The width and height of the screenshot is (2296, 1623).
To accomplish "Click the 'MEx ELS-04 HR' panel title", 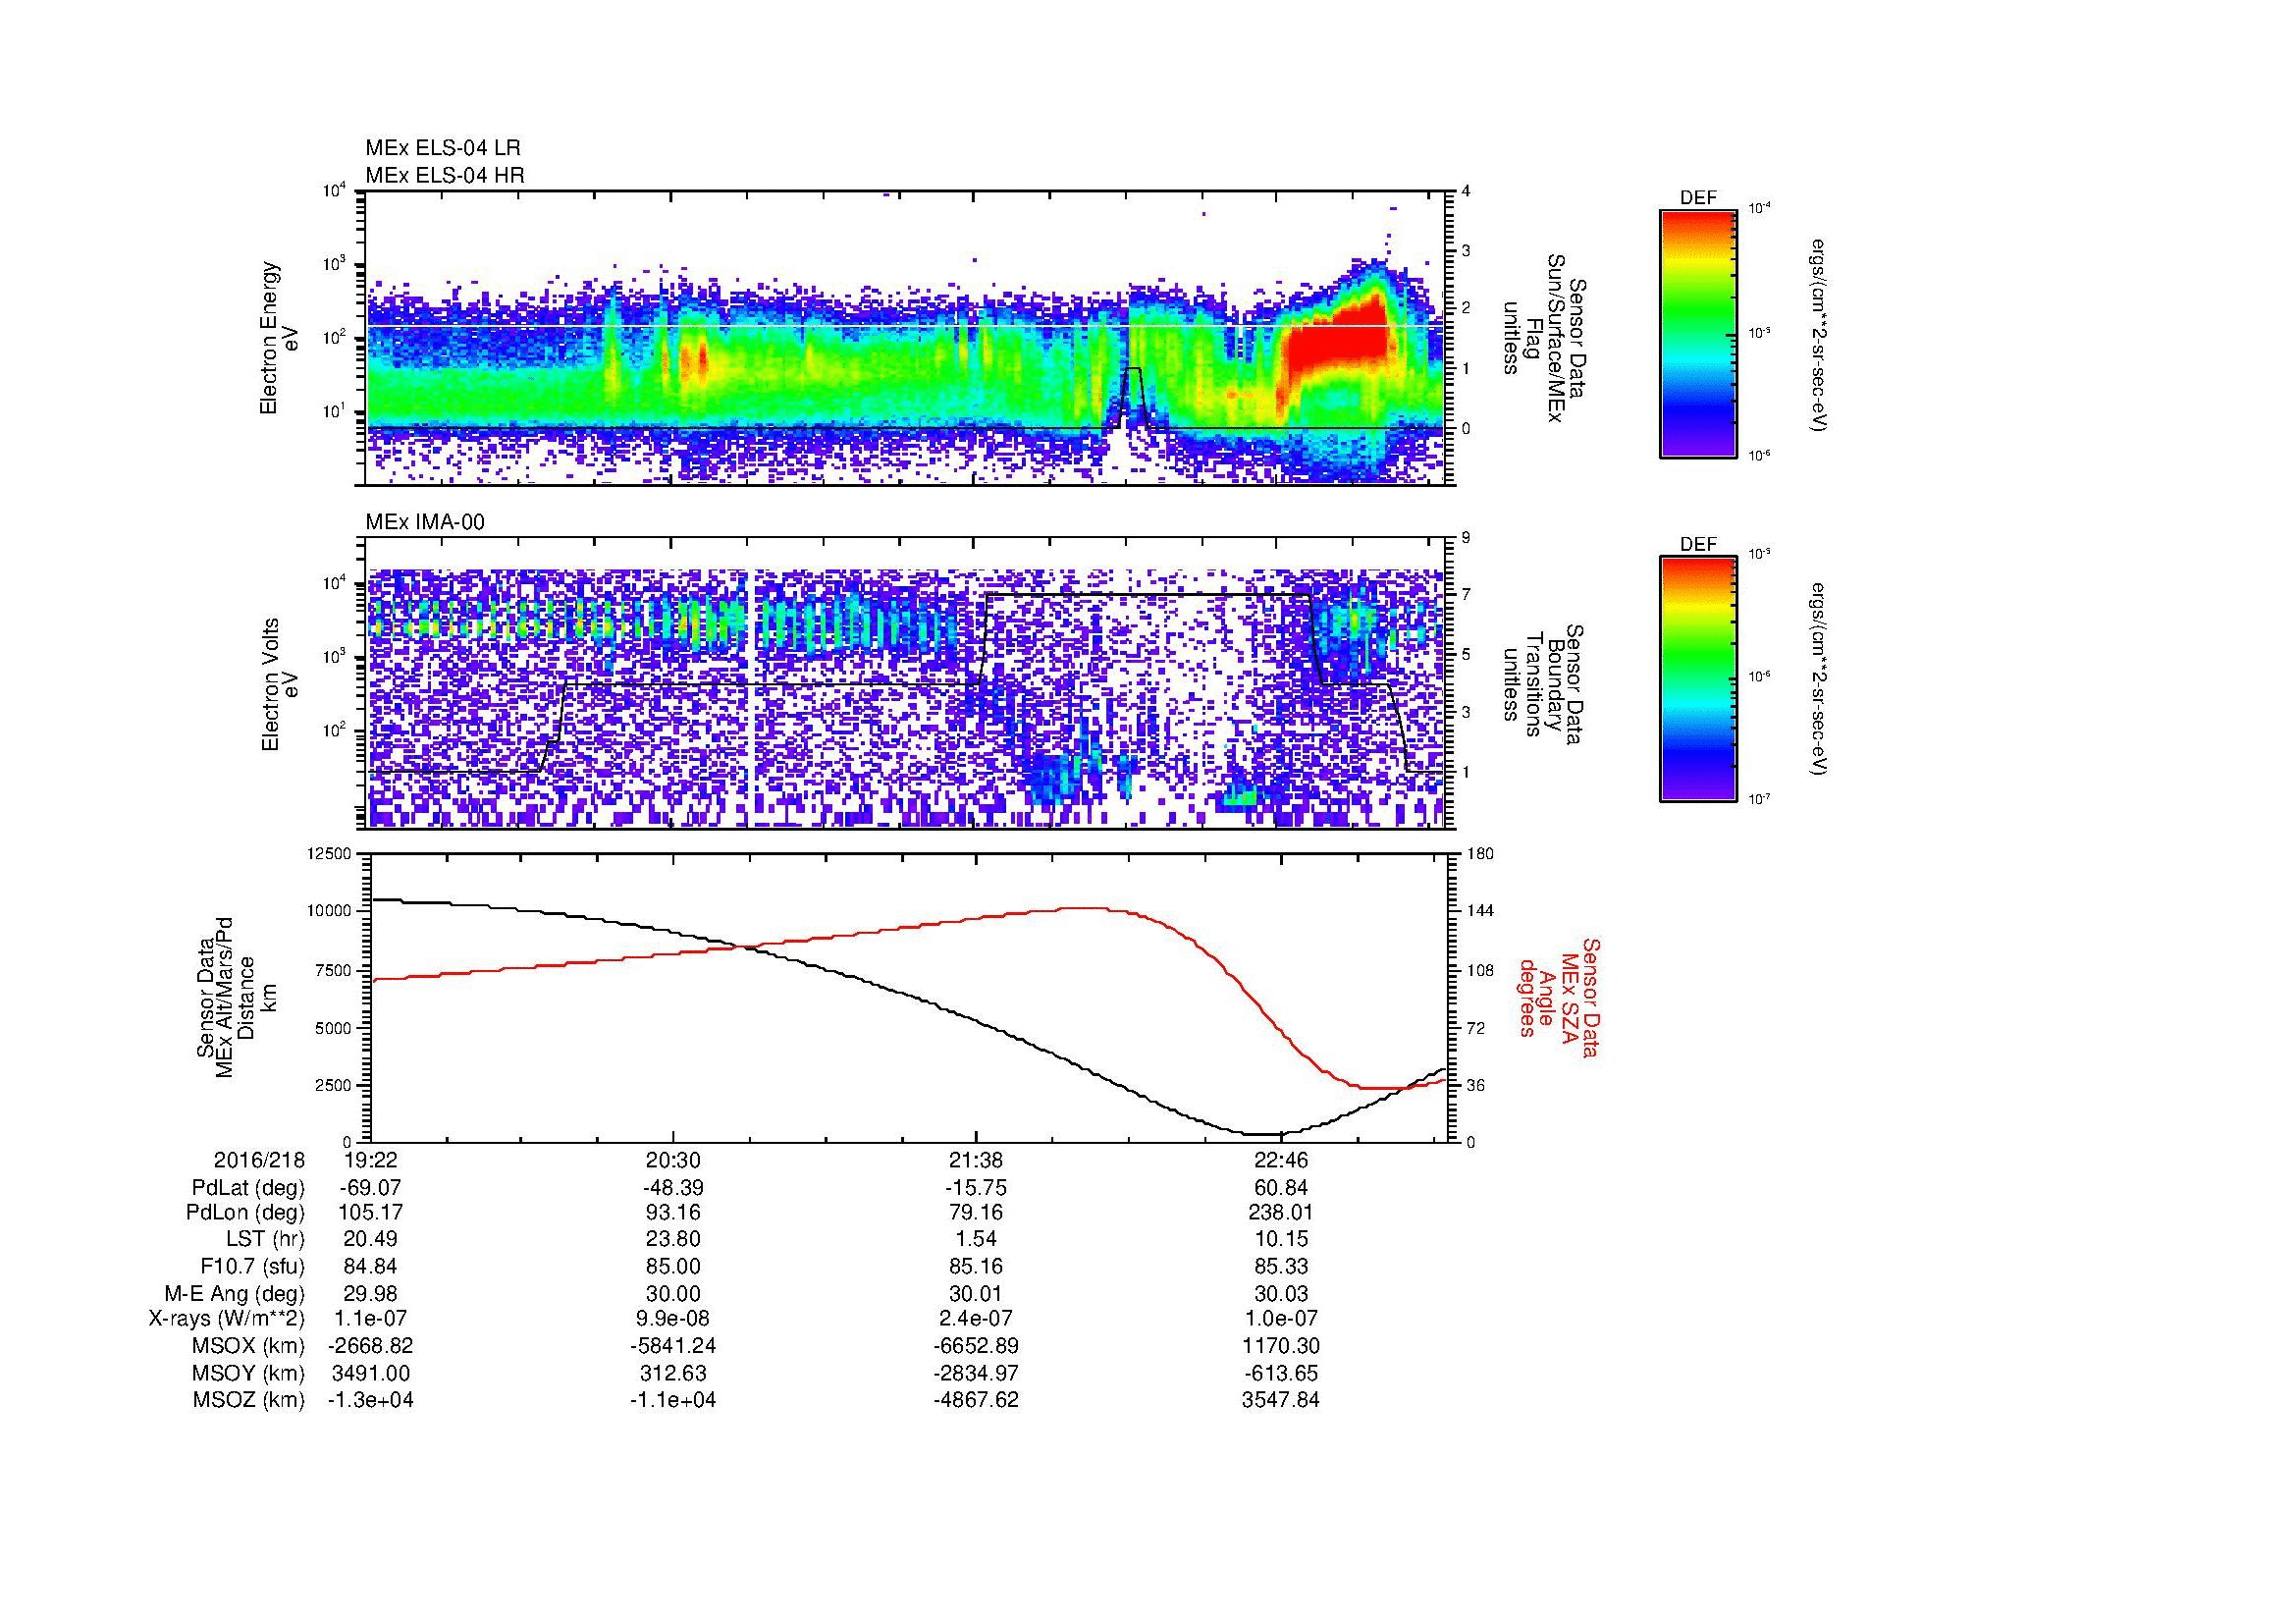I will [x=445, y=176].
